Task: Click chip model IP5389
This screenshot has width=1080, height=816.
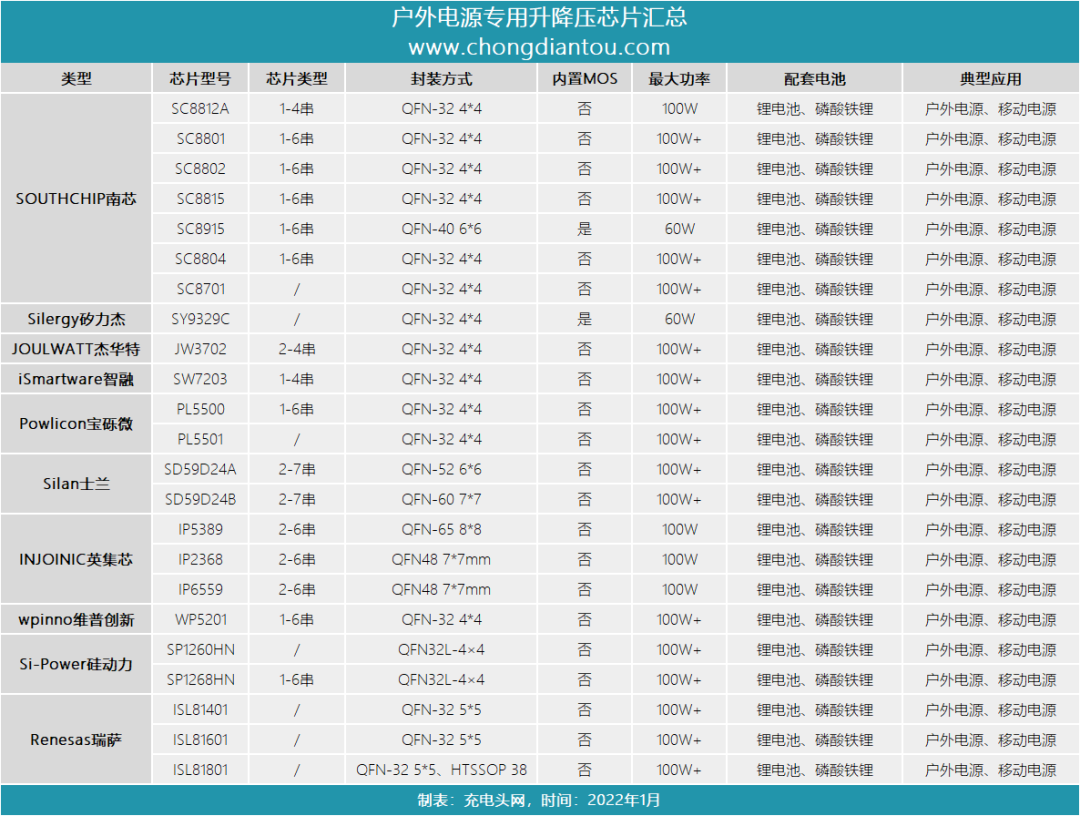Action: coord(200,530)
